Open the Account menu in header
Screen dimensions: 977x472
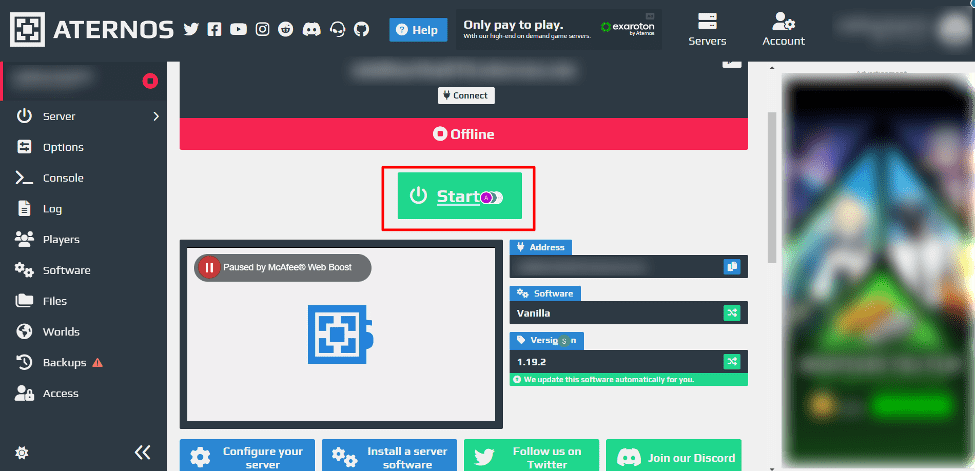coord(783,29)
